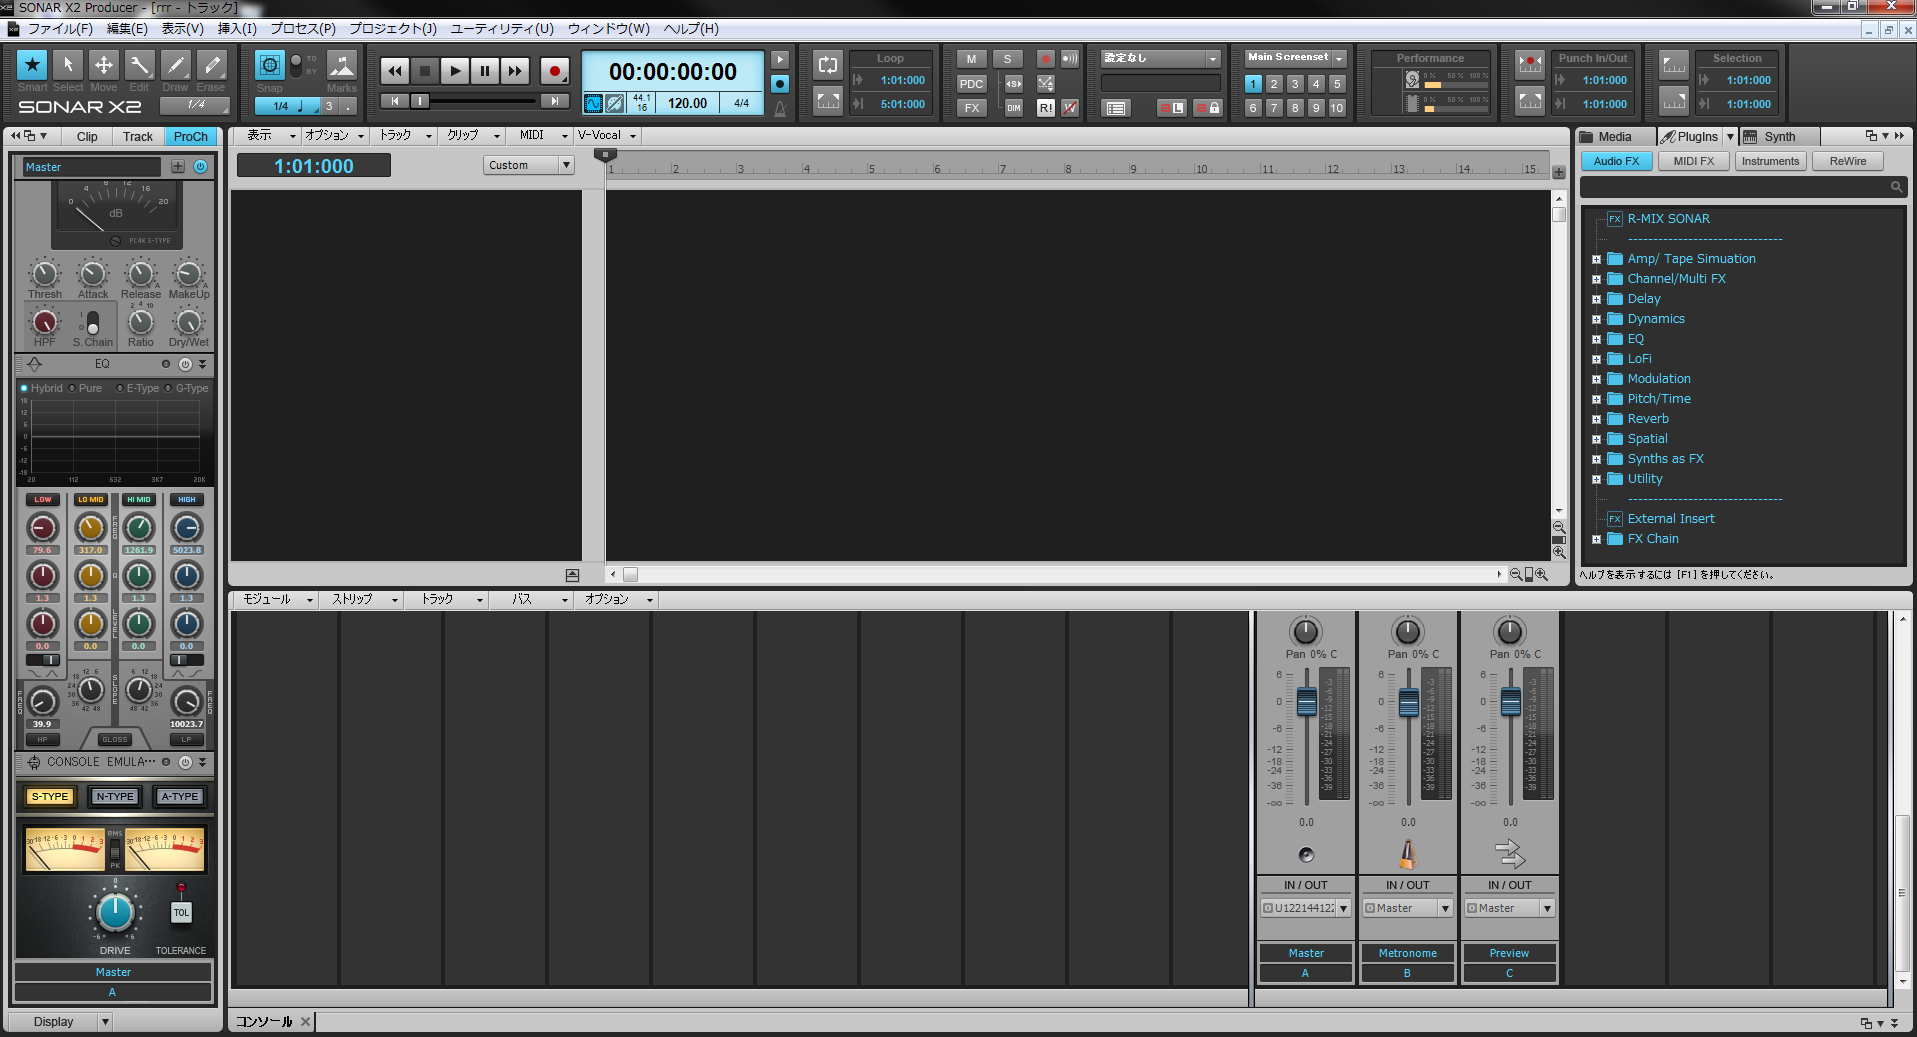Fast forward the transport
The width and height of the screenshot is (1917, 1037).
[x=515, y=71]
